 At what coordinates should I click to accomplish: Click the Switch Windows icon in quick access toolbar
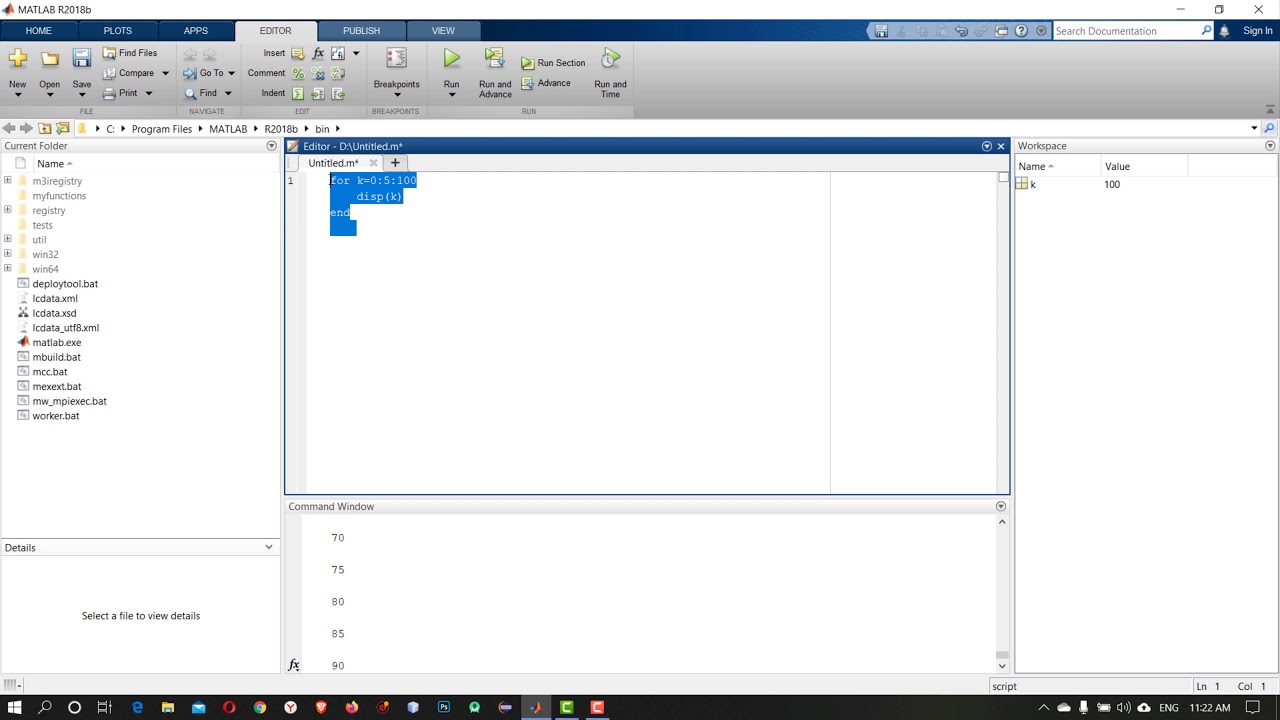[1001, 31]
